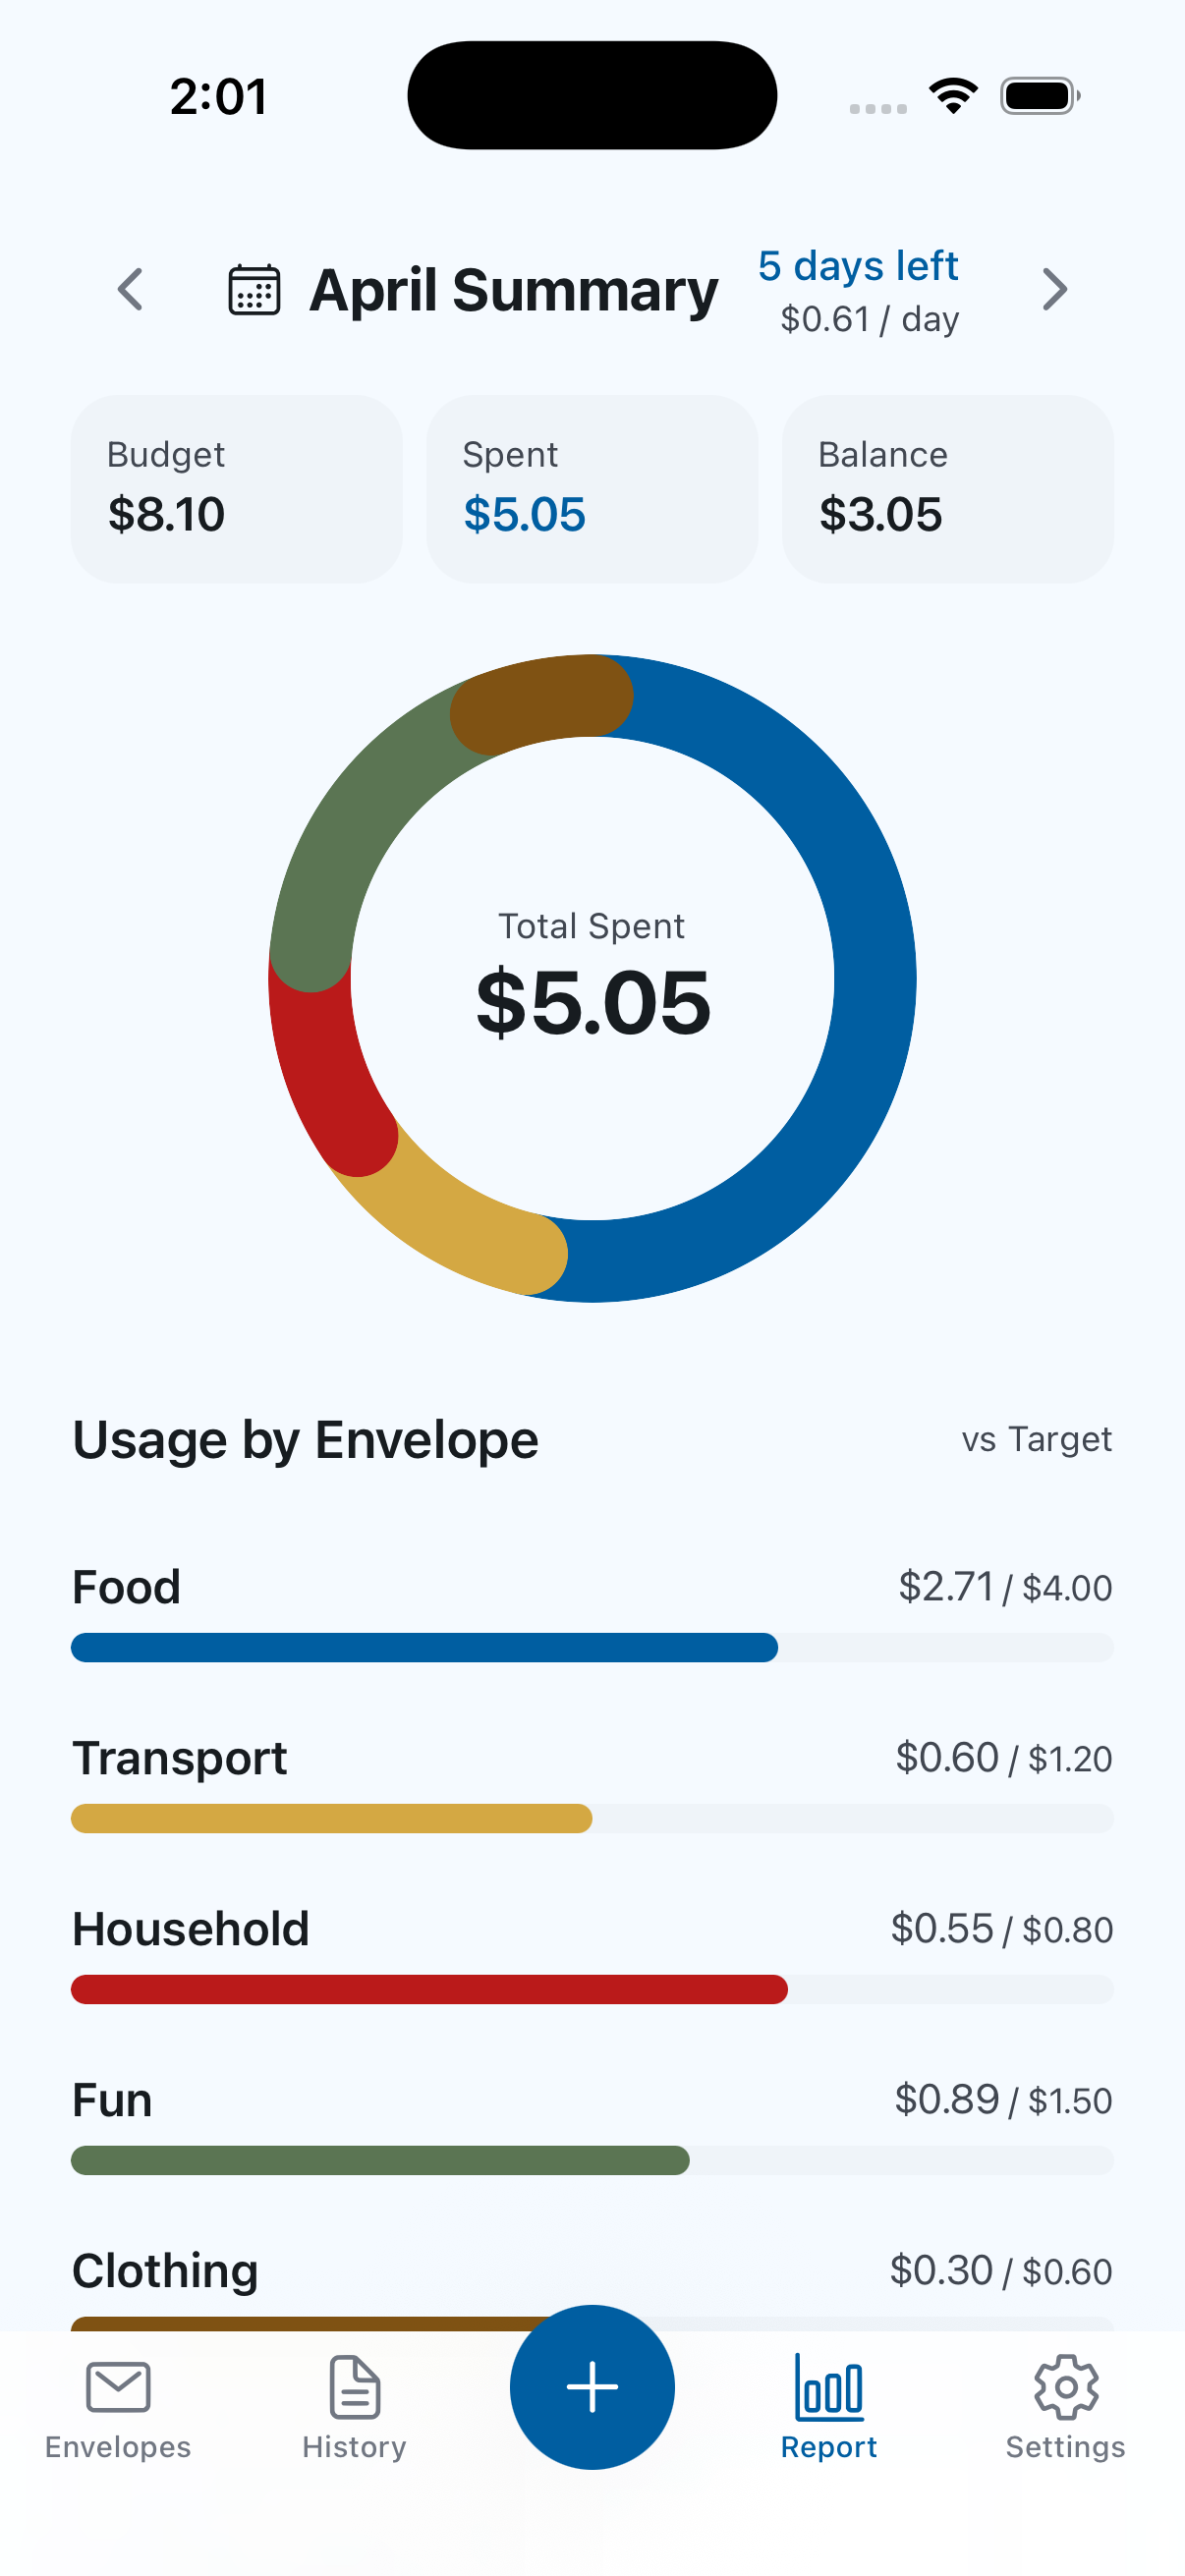Screen dimensions: 1185x2576
Task: Tap the Budget $8.10 card
Action: click(236, 489)
